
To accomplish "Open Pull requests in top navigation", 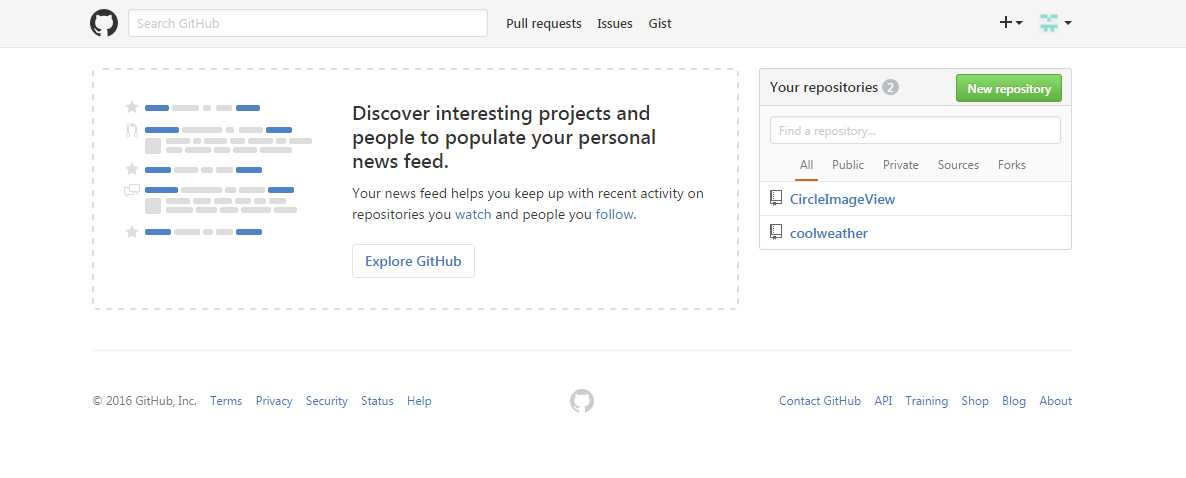I will [544, 23].
